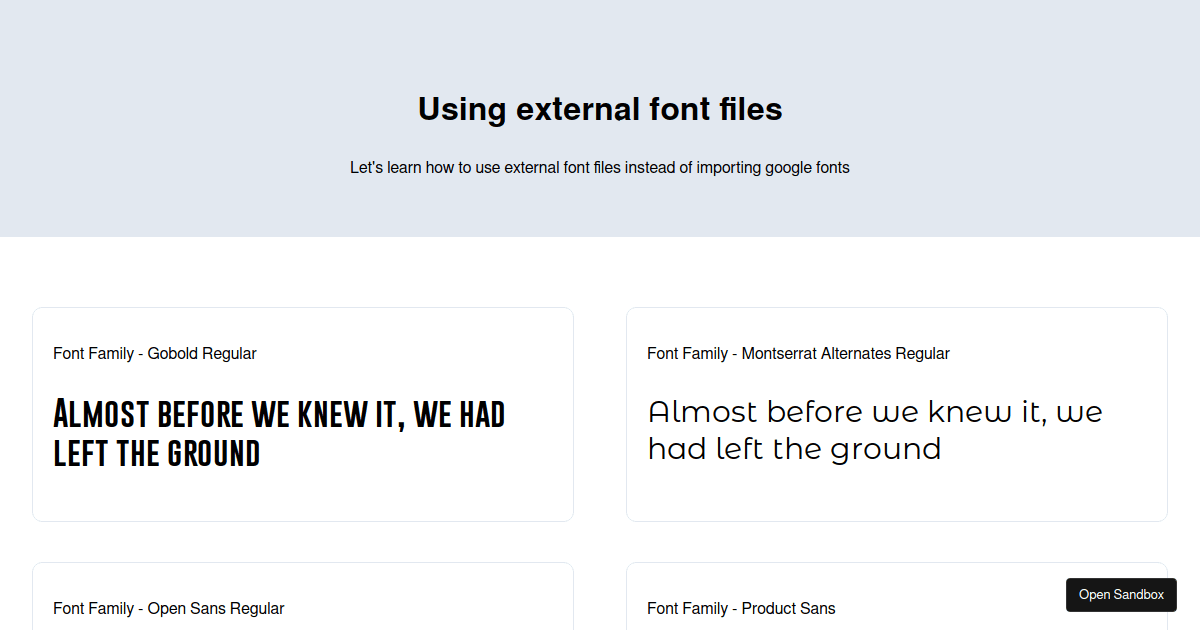Select the "Font Family - Montserrat Alternates Regular" label
The height and width of the screenshot is (630, 1200).
[798, 354]
